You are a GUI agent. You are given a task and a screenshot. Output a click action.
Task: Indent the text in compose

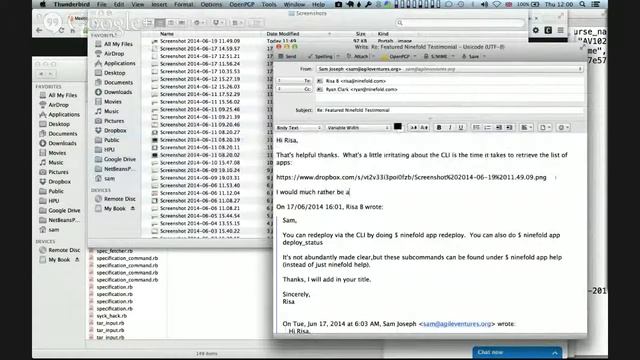pyautogui.click(x=509, y=128)
